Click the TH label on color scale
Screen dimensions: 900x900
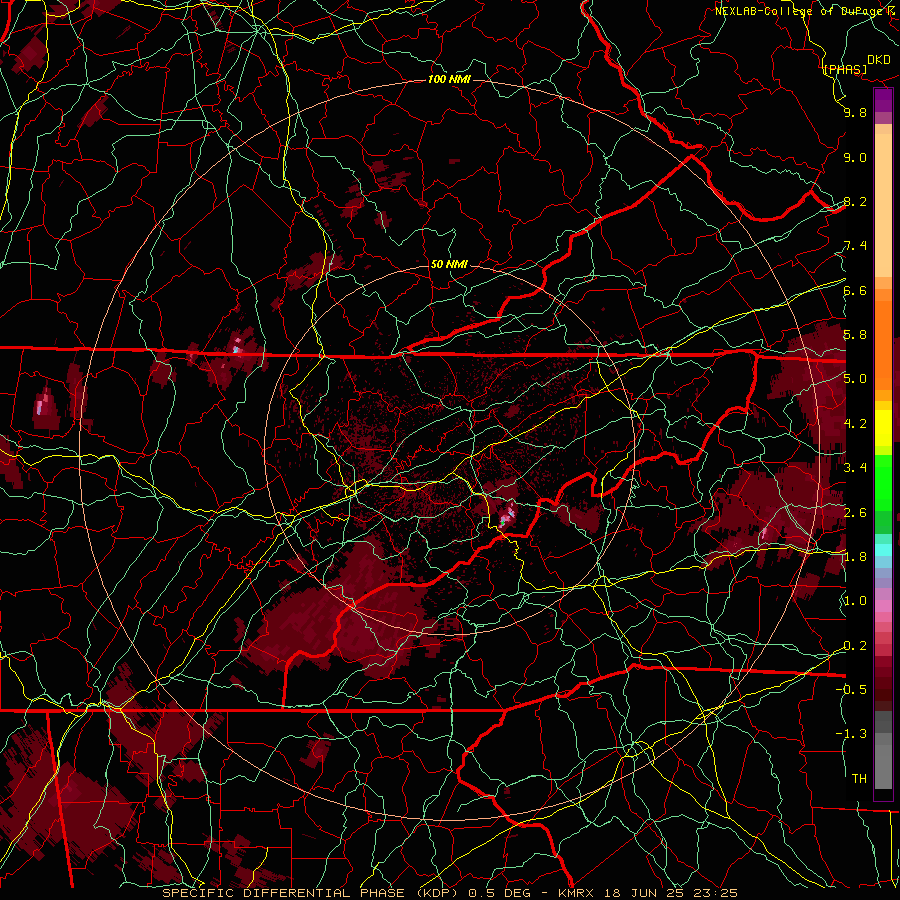pyautogui.click(x=859, y=779)
